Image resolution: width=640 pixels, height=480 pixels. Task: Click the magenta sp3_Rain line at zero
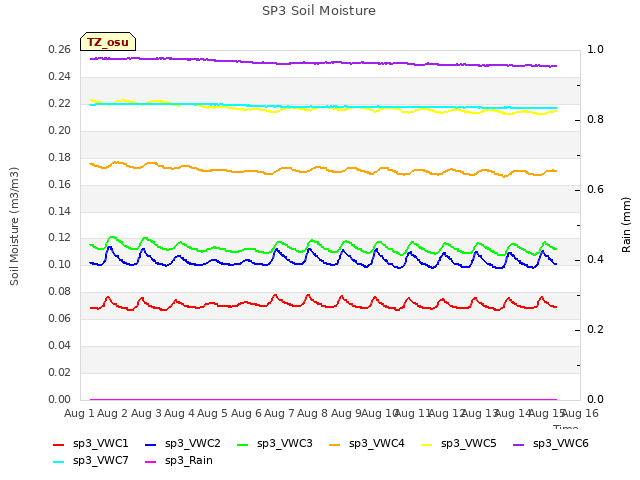(x=322, y=399)
